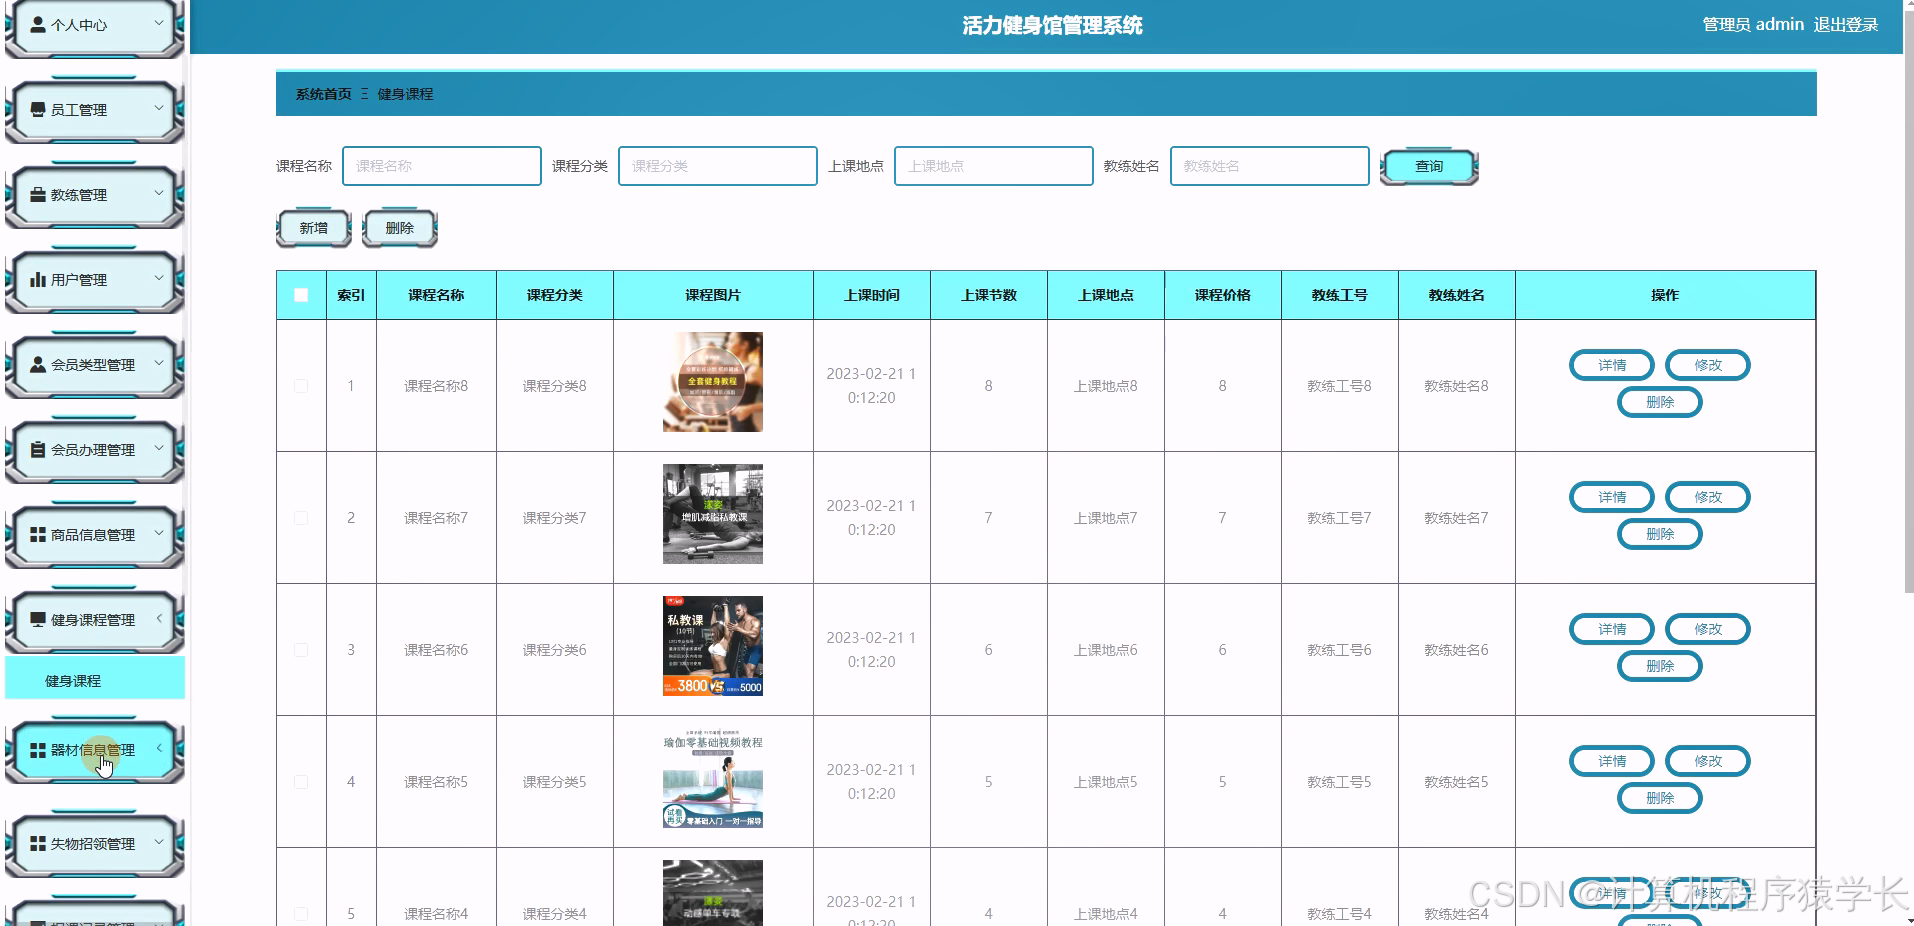Open the 教练管理 sidebar menu
Screen dimensions: 1914x926
point(95,195)
